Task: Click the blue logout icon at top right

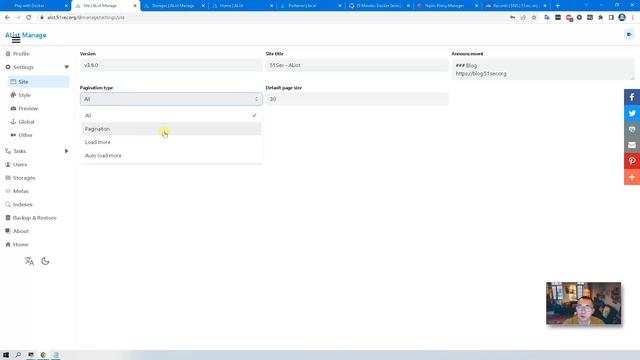Action: (x=629, y=35)
